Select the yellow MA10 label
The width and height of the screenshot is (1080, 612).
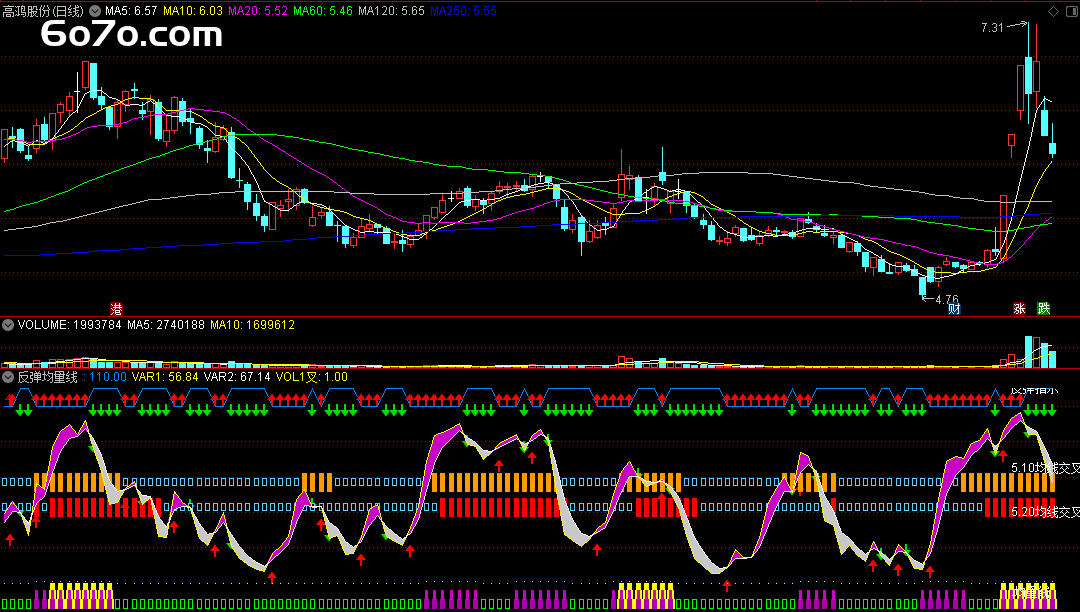(x=193, y=10)
